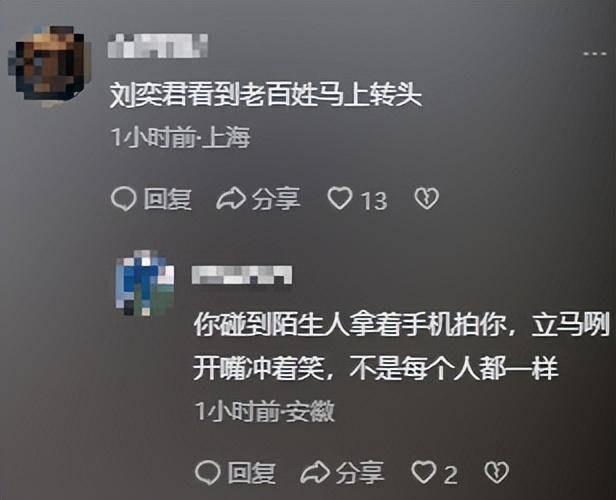Screen dimensions: 616x500
Task: Tap 回复 text under the top comment
Action: tap(168, 199)
